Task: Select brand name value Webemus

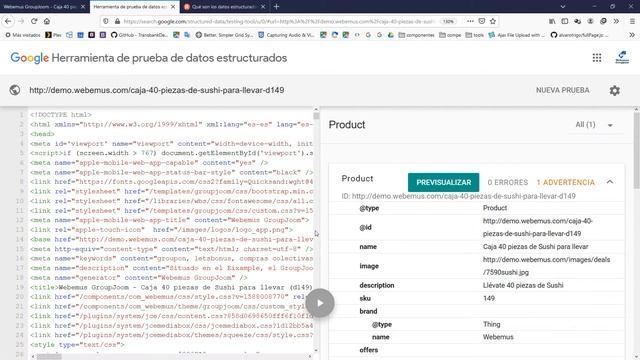Action: coord(498,337)
